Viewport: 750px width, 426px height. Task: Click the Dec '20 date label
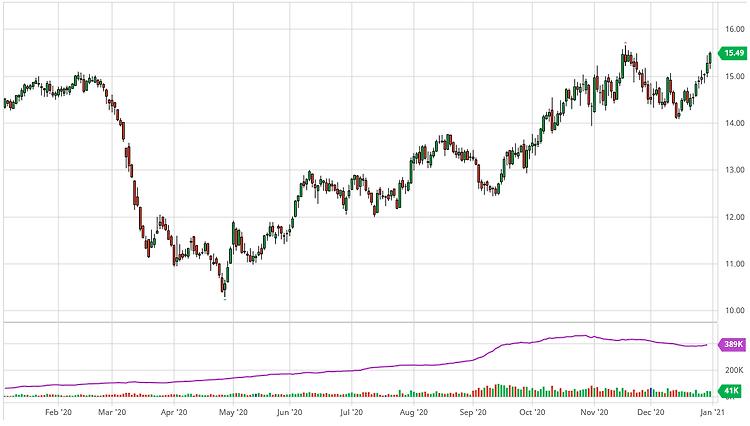(651, 412)
